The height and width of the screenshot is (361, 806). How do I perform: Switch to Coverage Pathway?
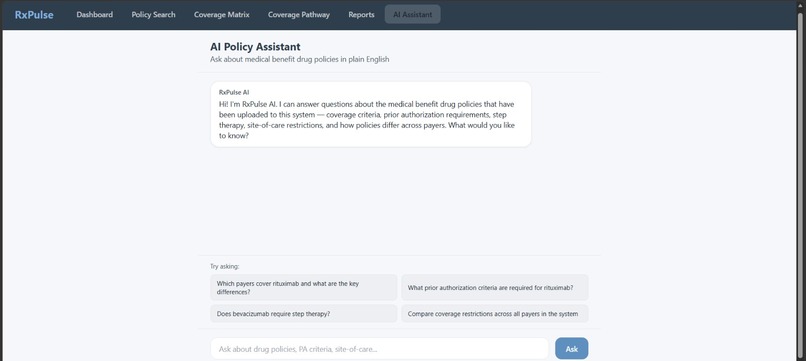[x=299, y=14]
